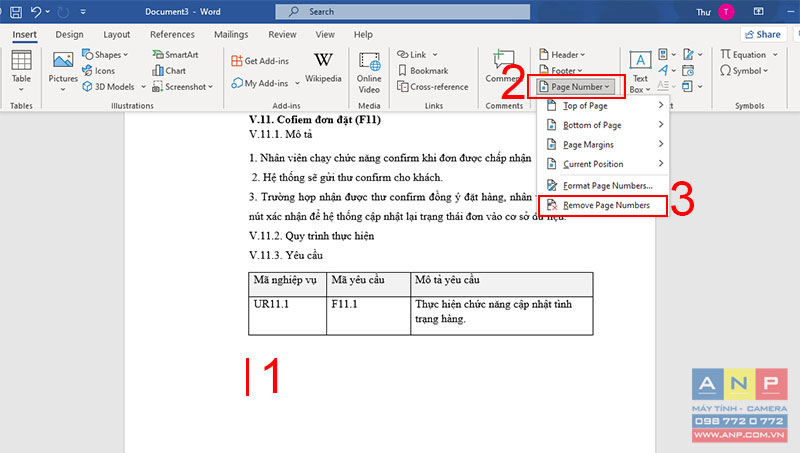Open the Header dropdown
800x453 pixels.
[x=562, y=54]
